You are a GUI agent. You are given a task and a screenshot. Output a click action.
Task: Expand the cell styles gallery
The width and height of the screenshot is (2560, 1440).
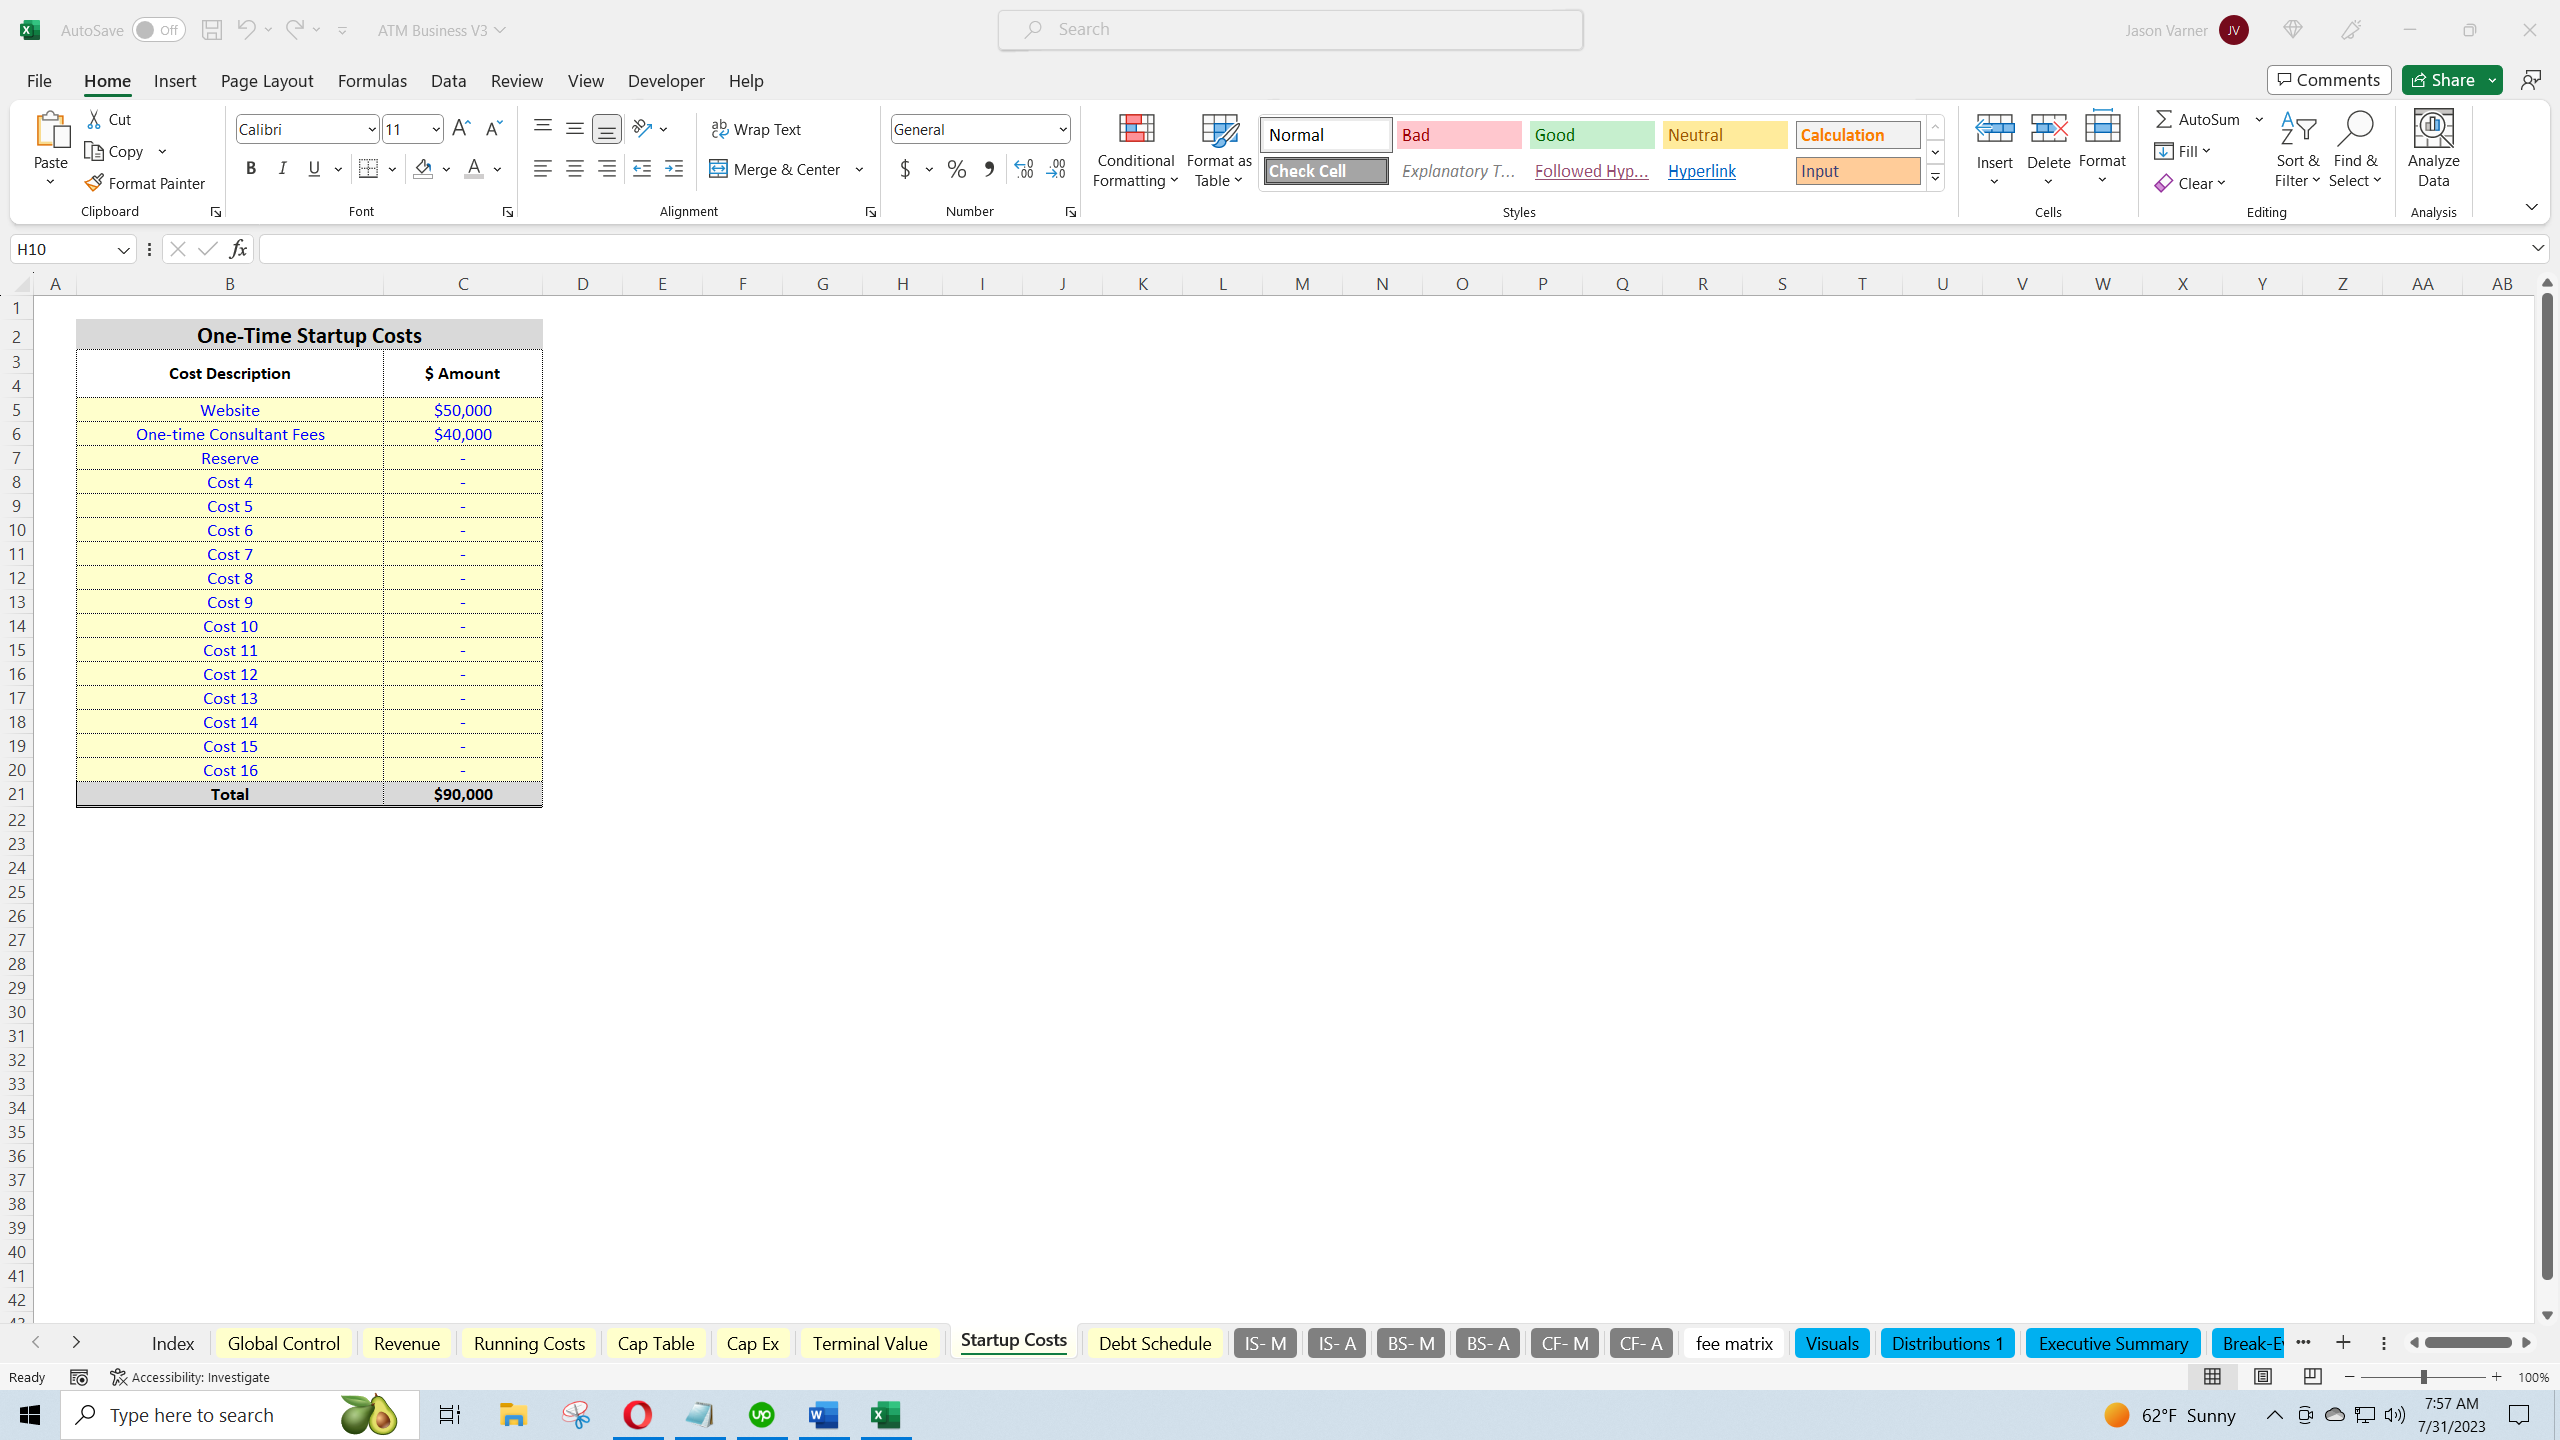pos(1935,178)
